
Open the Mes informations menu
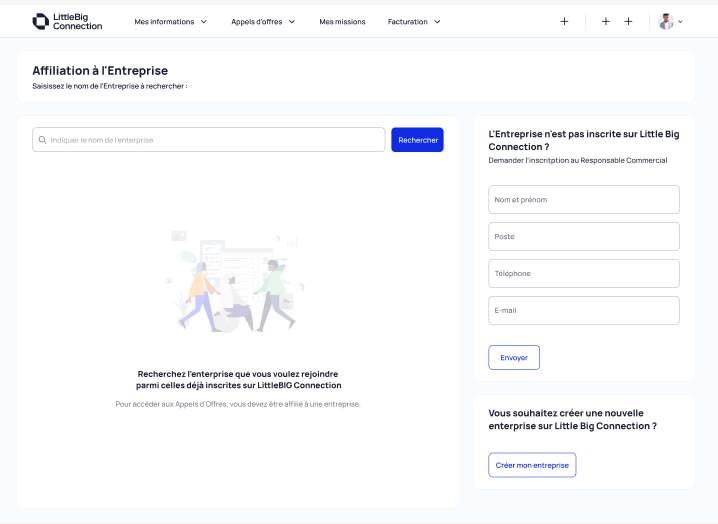170,22
